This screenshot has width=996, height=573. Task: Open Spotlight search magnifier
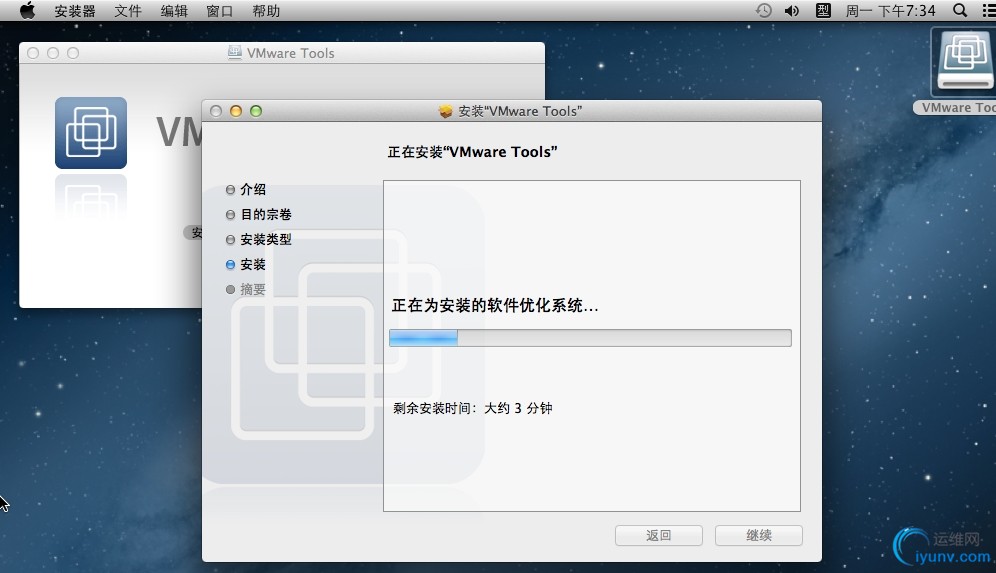[x=960, y=11]
